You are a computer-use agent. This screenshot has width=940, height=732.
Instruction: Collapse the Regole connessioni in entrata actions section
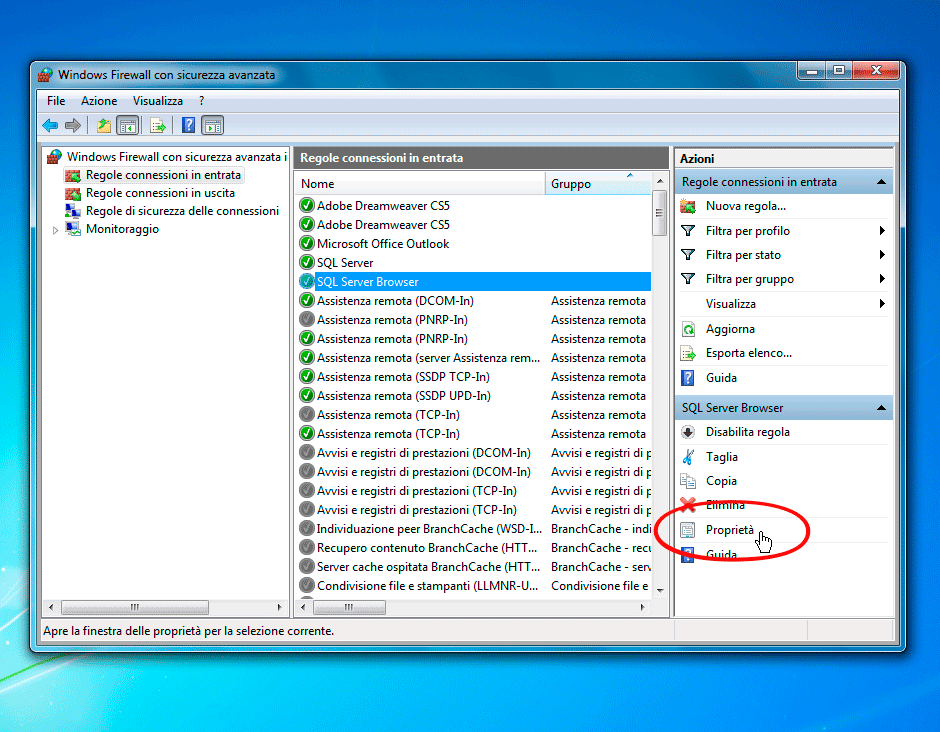coord(881,182)
